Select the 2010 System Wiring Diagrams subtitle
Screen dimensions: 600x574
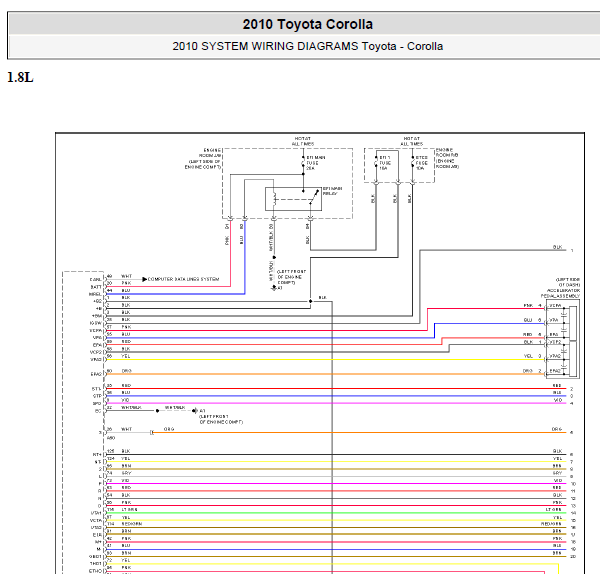pyautogui.click(x=308, y=46)
